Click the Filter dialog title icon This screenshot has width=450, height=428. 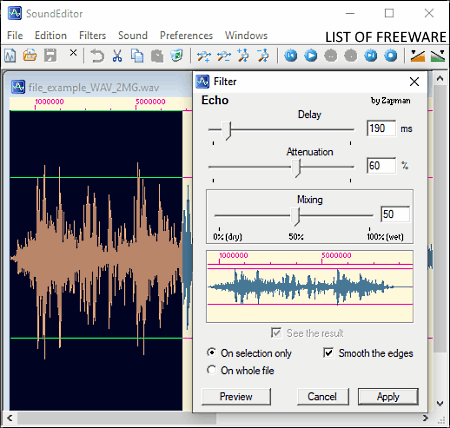[x=203, y=81]
